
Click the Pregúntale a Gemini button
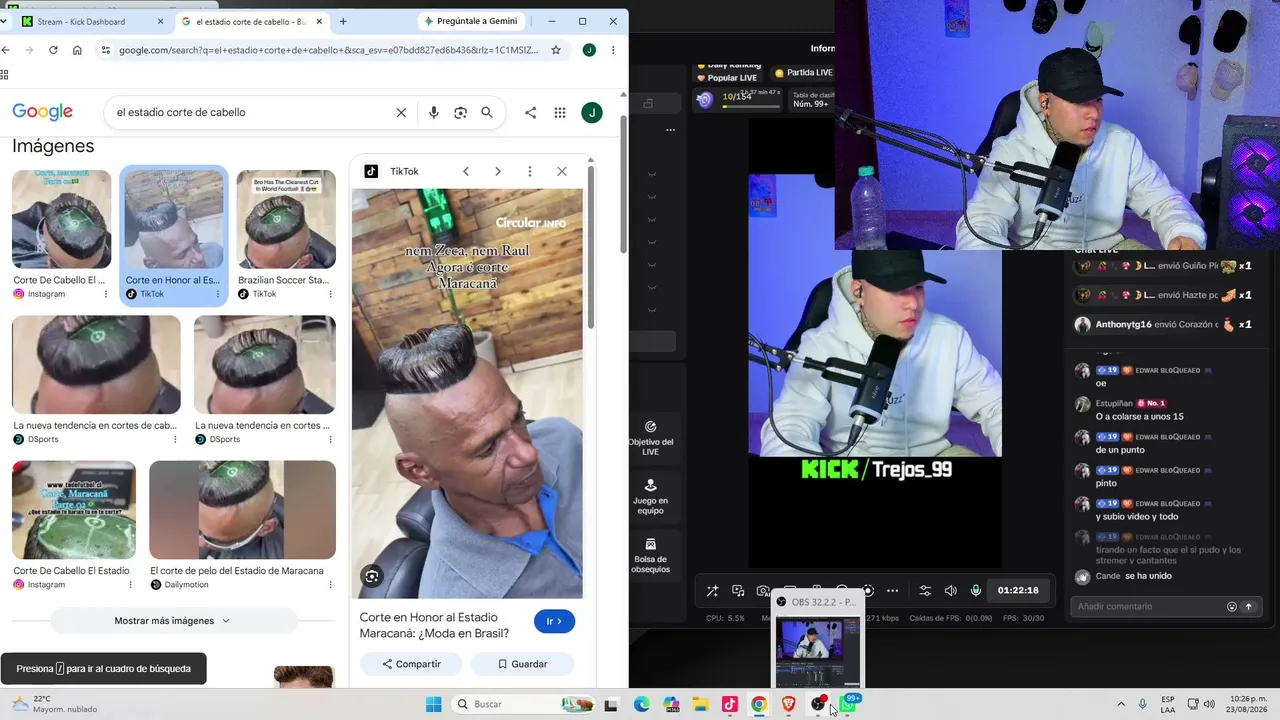tap(470, 21)
